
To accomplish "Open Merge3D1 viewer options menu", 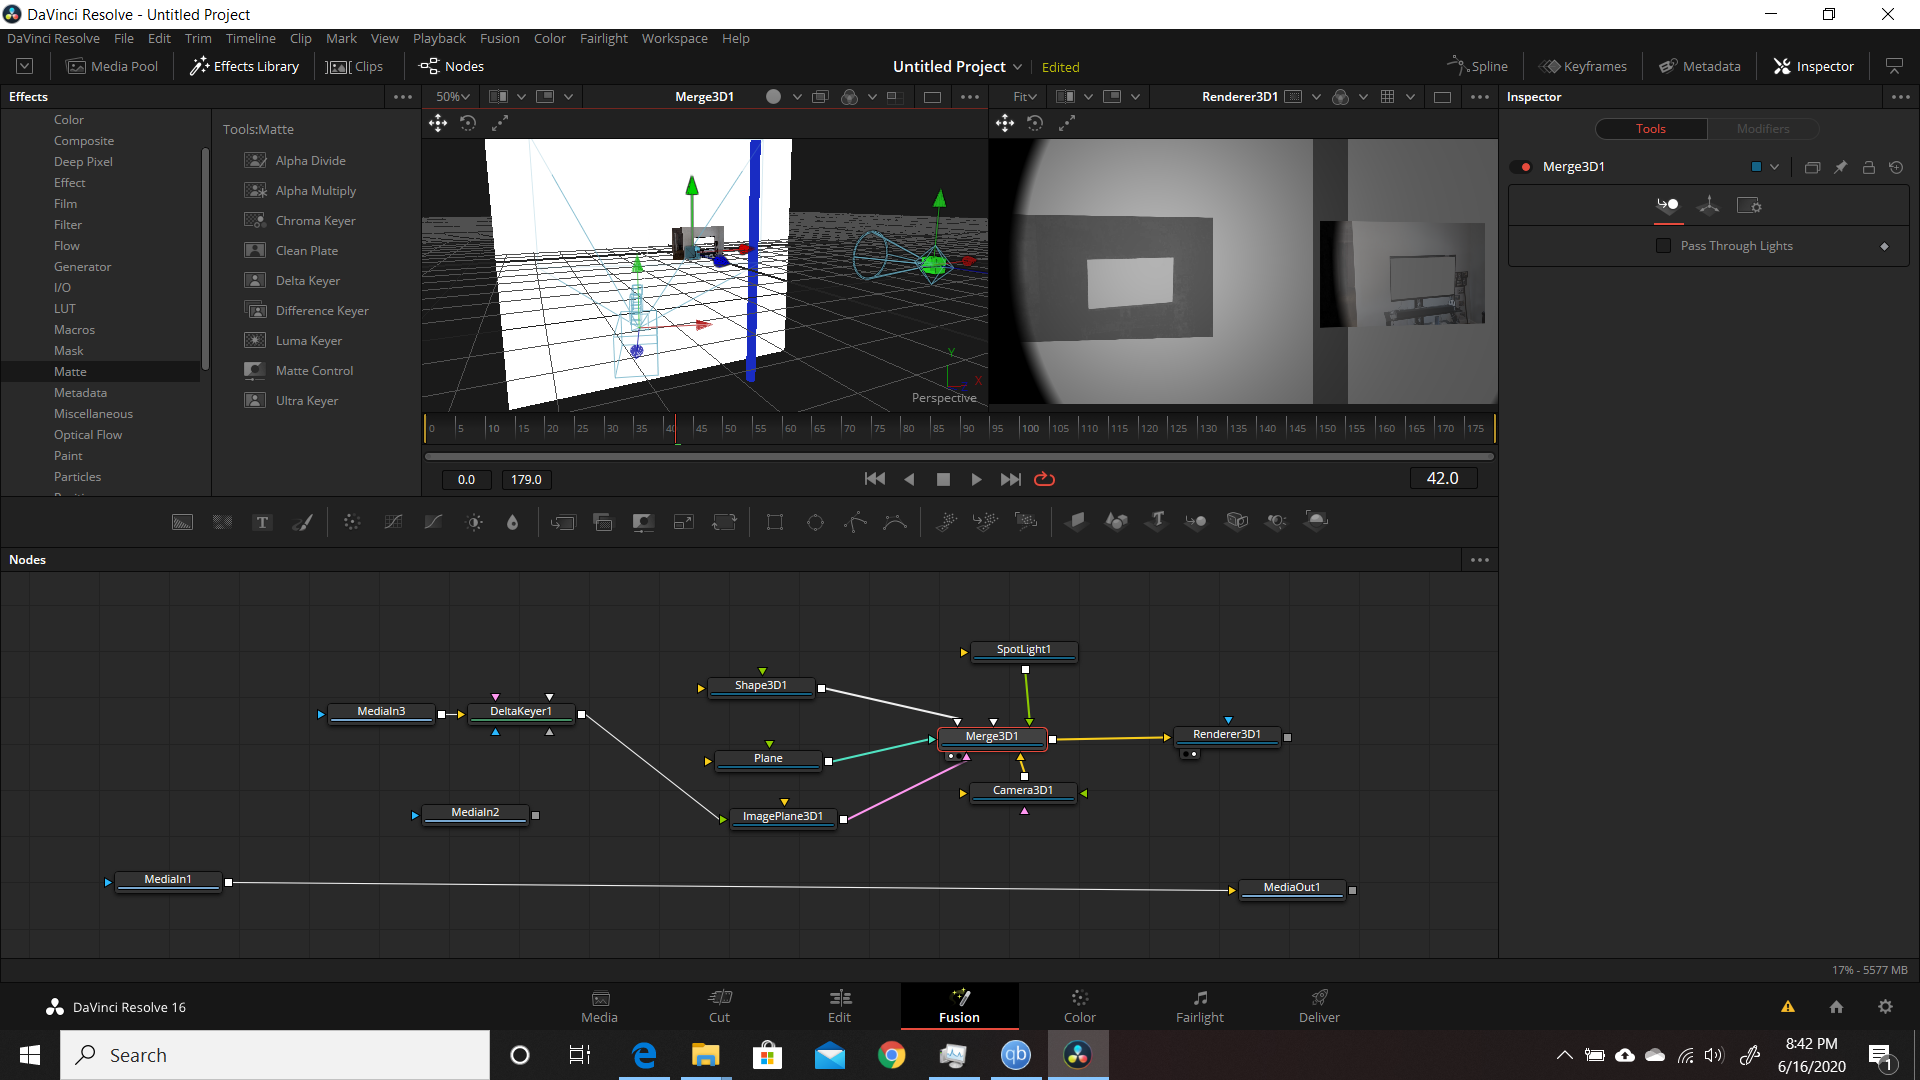I will coord(970,97).
